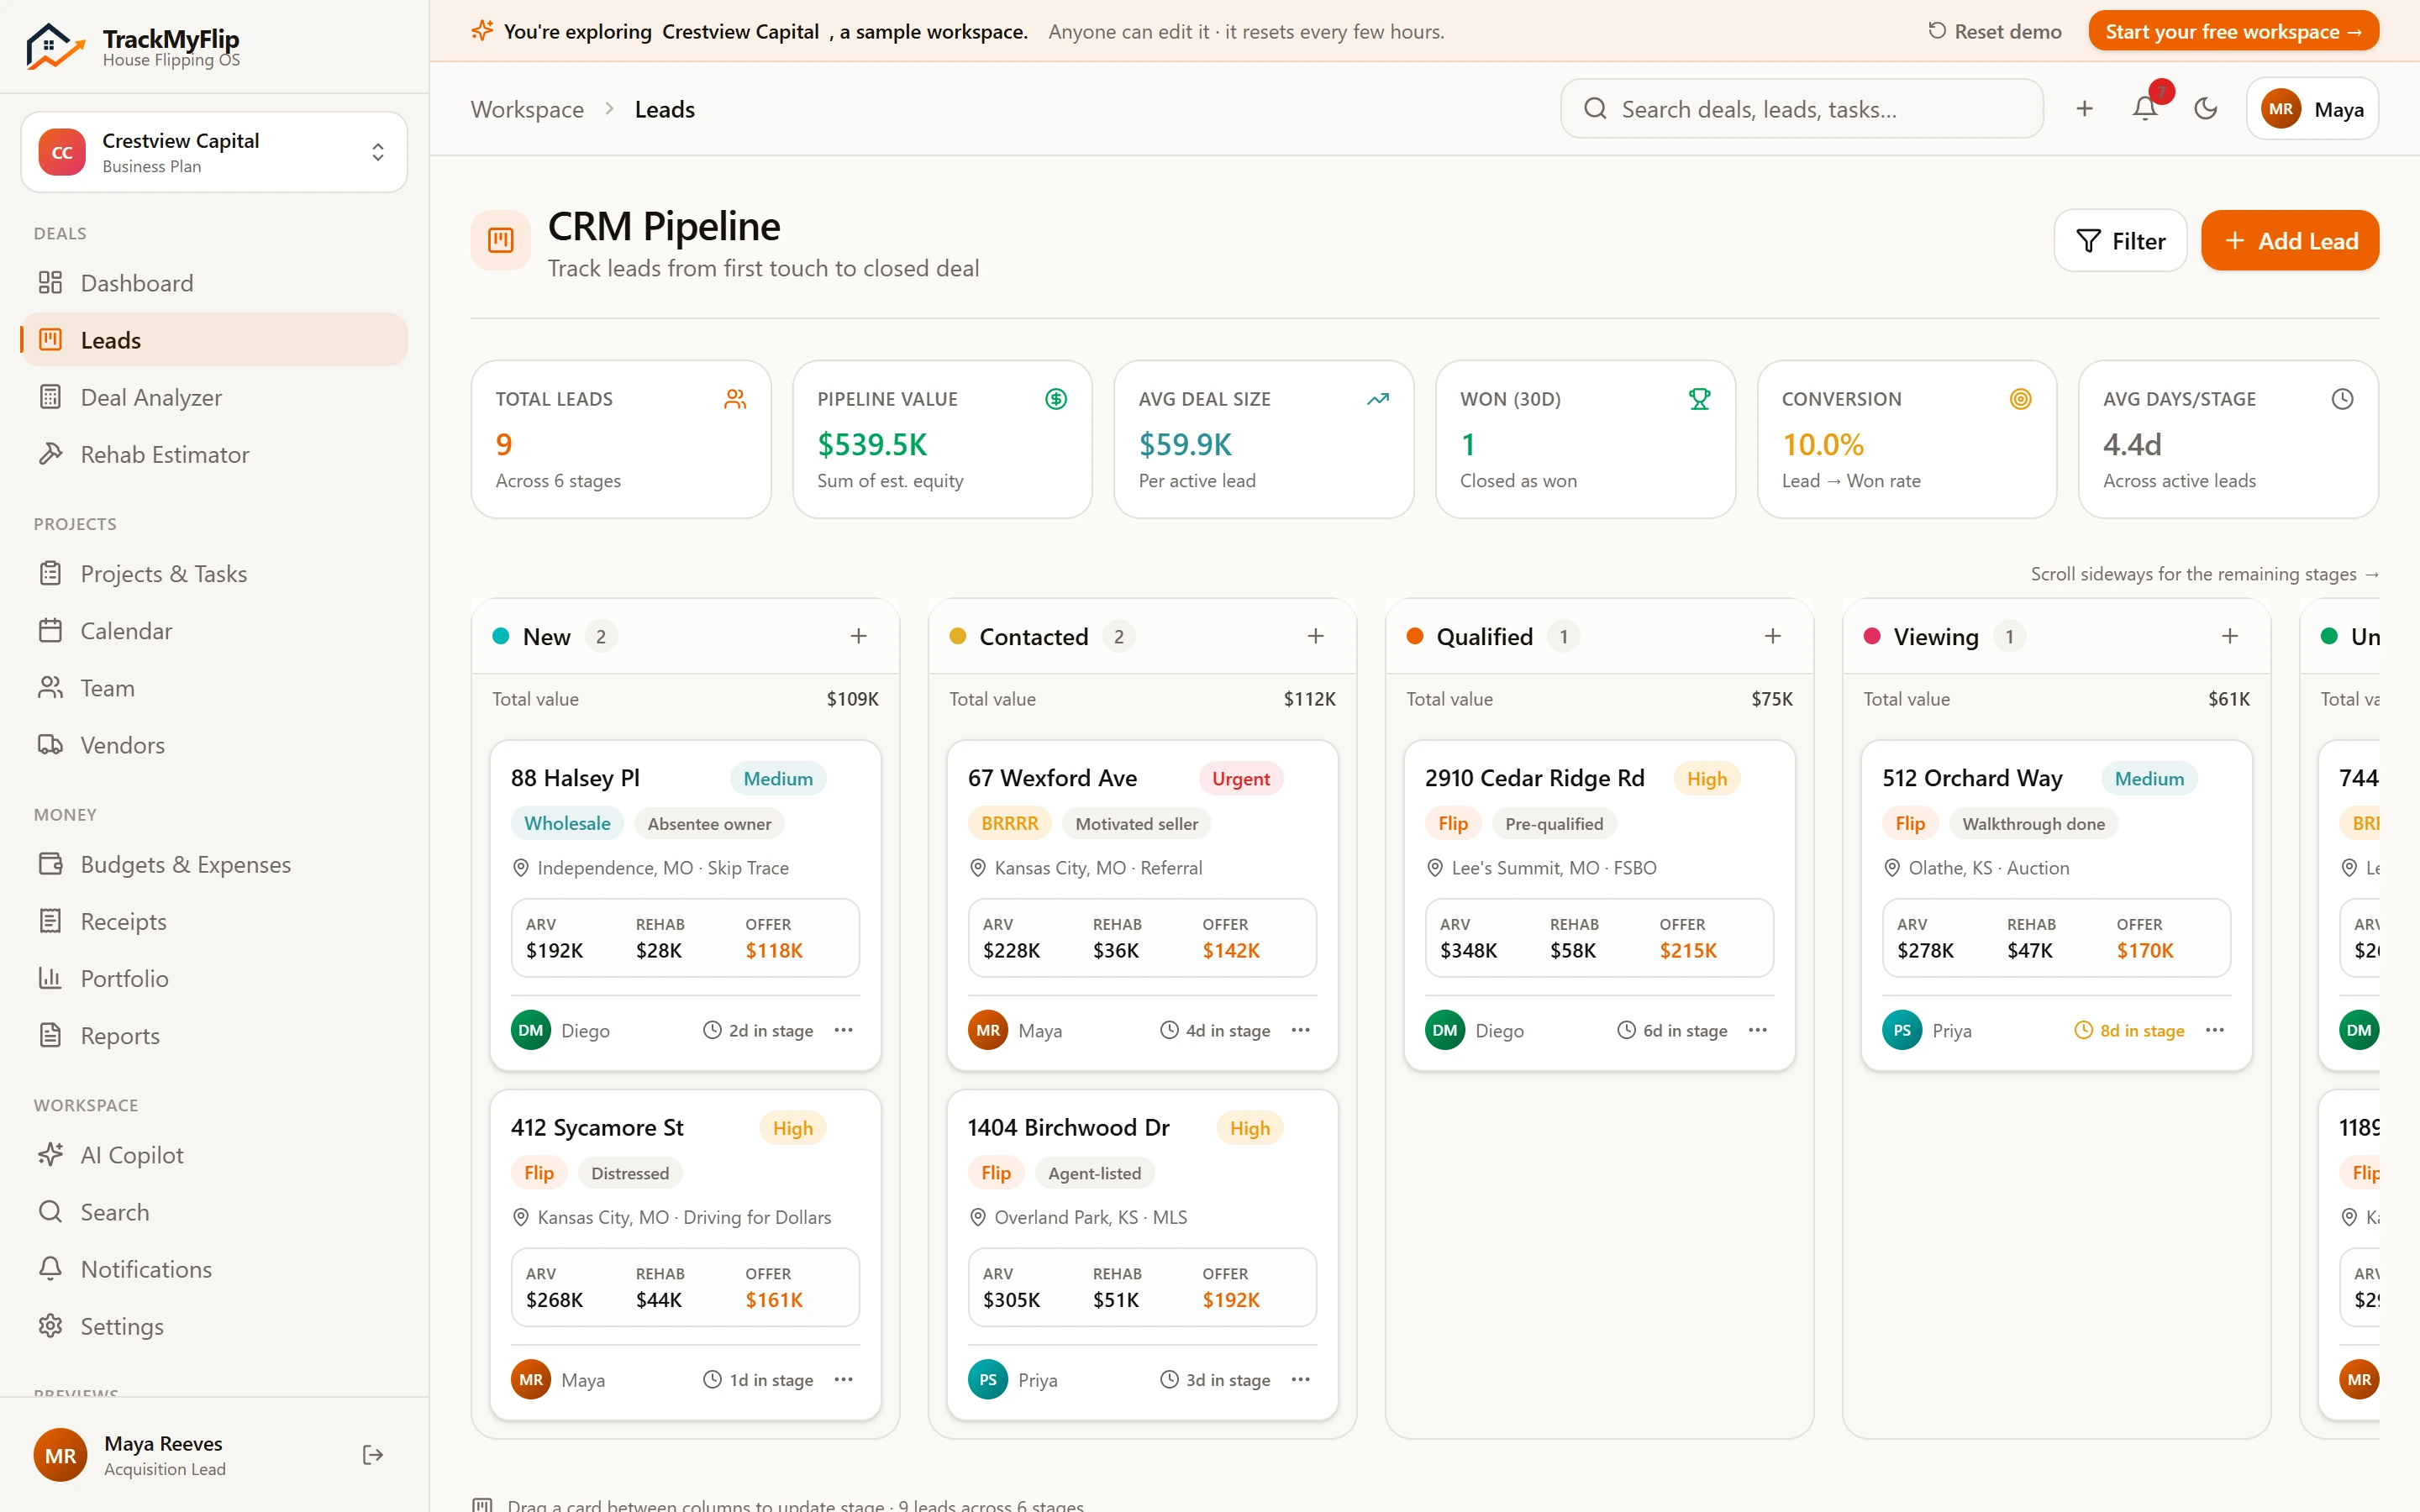
Task: Add a lead to the Viewing column
Action: pyautogui.click(x=2229, y=636)
